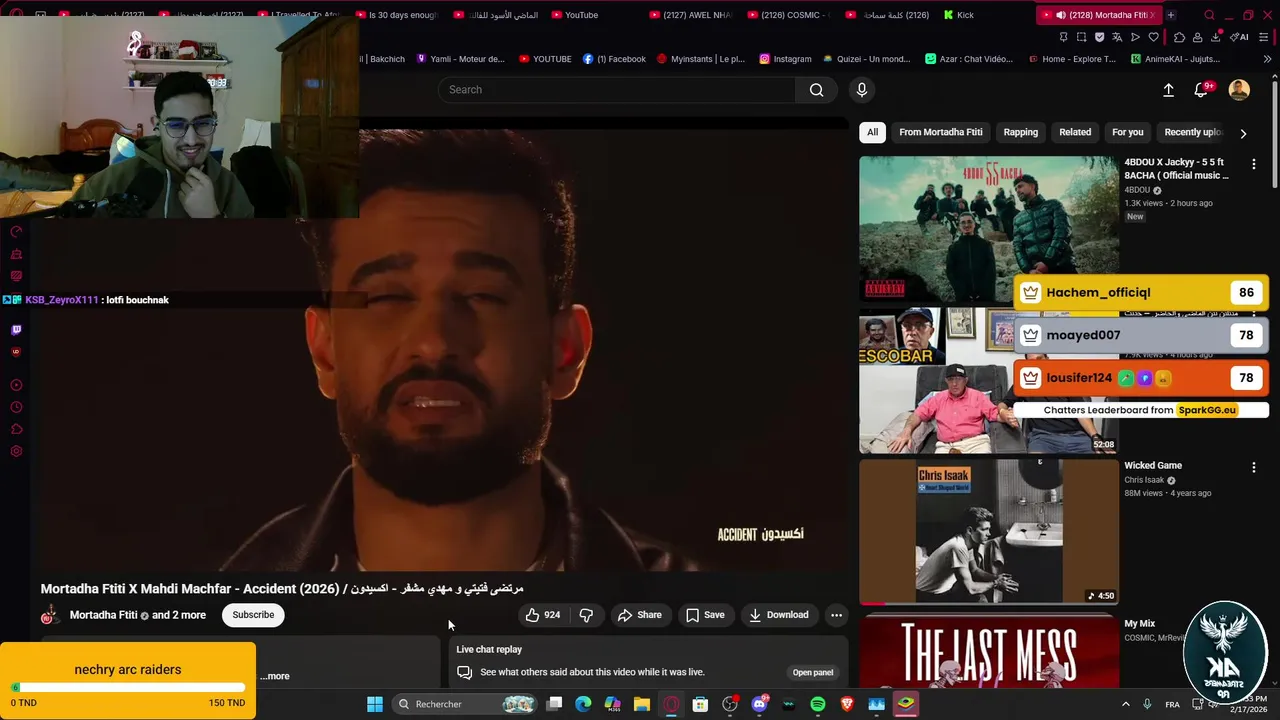Open Instagram bookmark in bookmarks bar

click(785, 59)
